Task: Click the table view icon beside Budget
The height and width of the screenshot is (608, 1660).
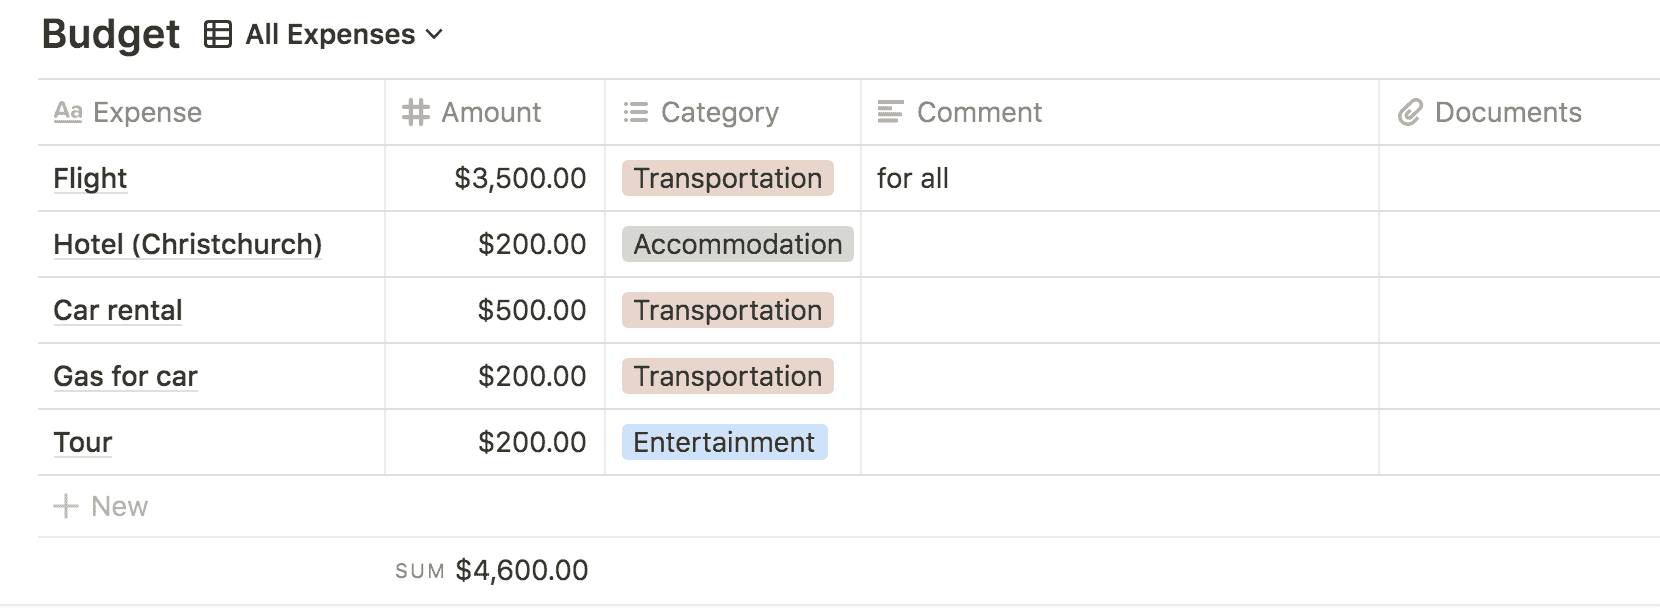Action: [217, 35]
